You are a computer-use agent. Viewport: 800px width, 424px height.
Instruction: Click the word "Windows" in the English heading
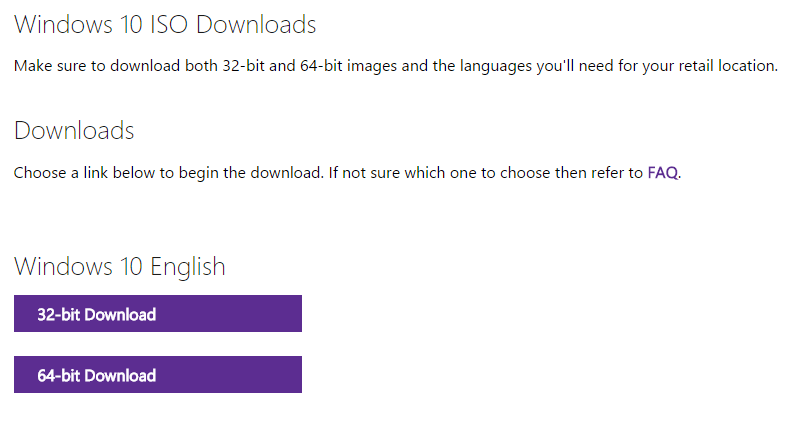63,267
